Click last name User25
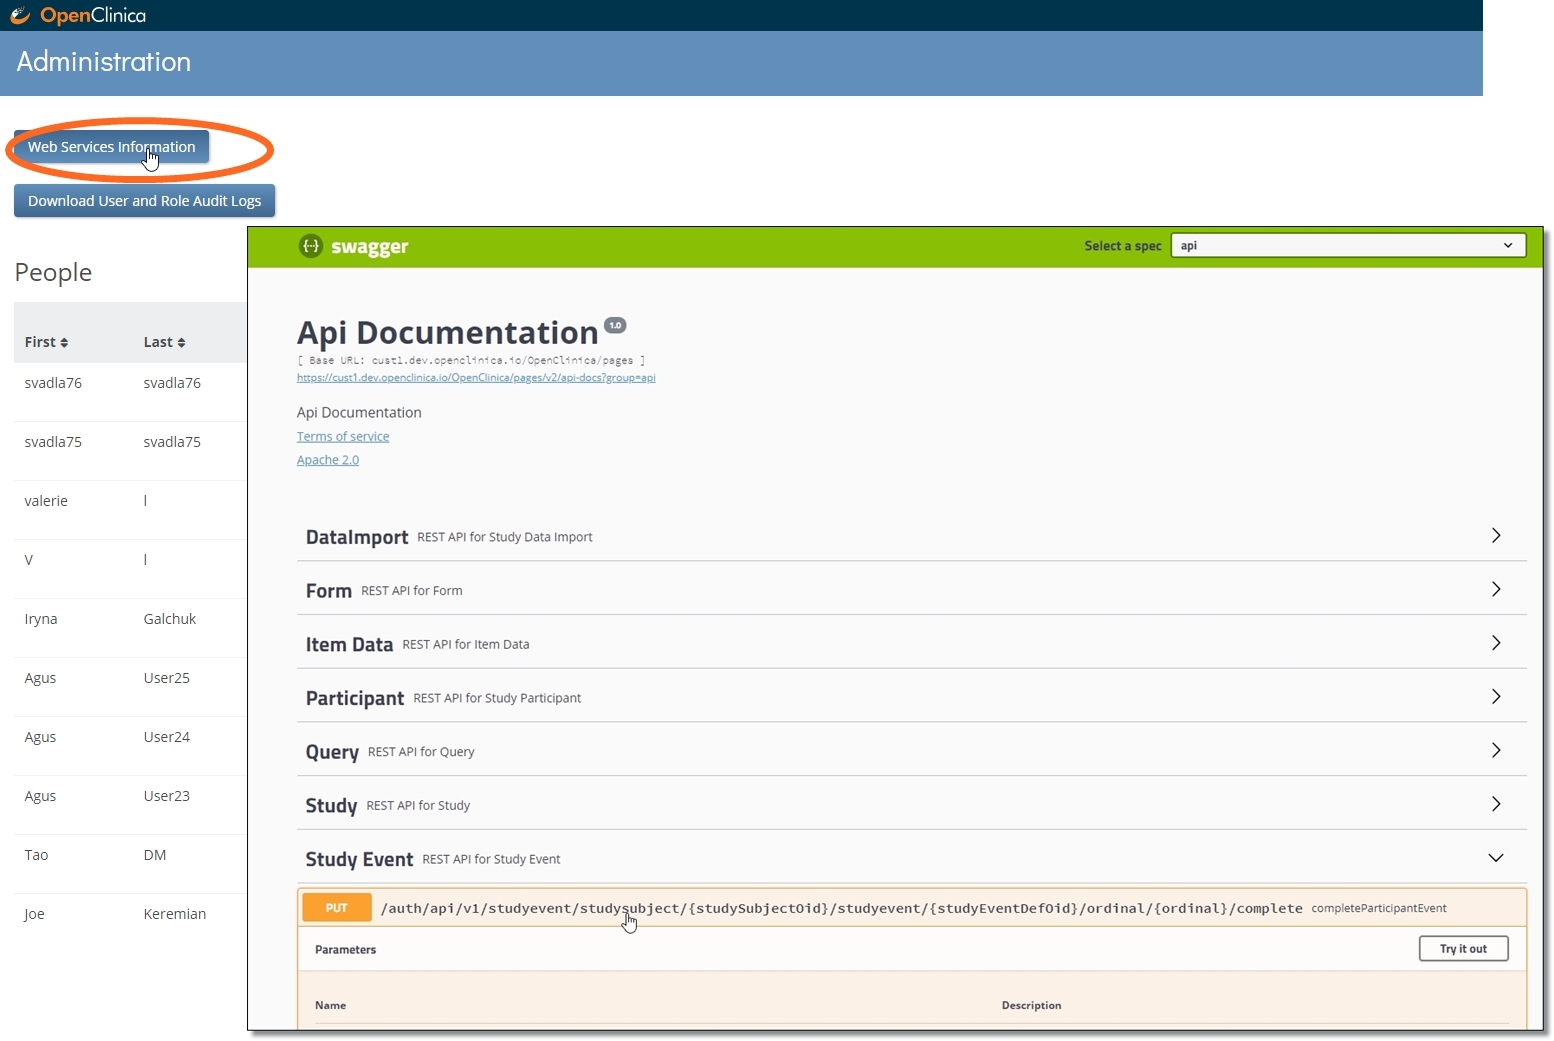Screen dimensions: 1554x1041 click(x=167, y=678)
